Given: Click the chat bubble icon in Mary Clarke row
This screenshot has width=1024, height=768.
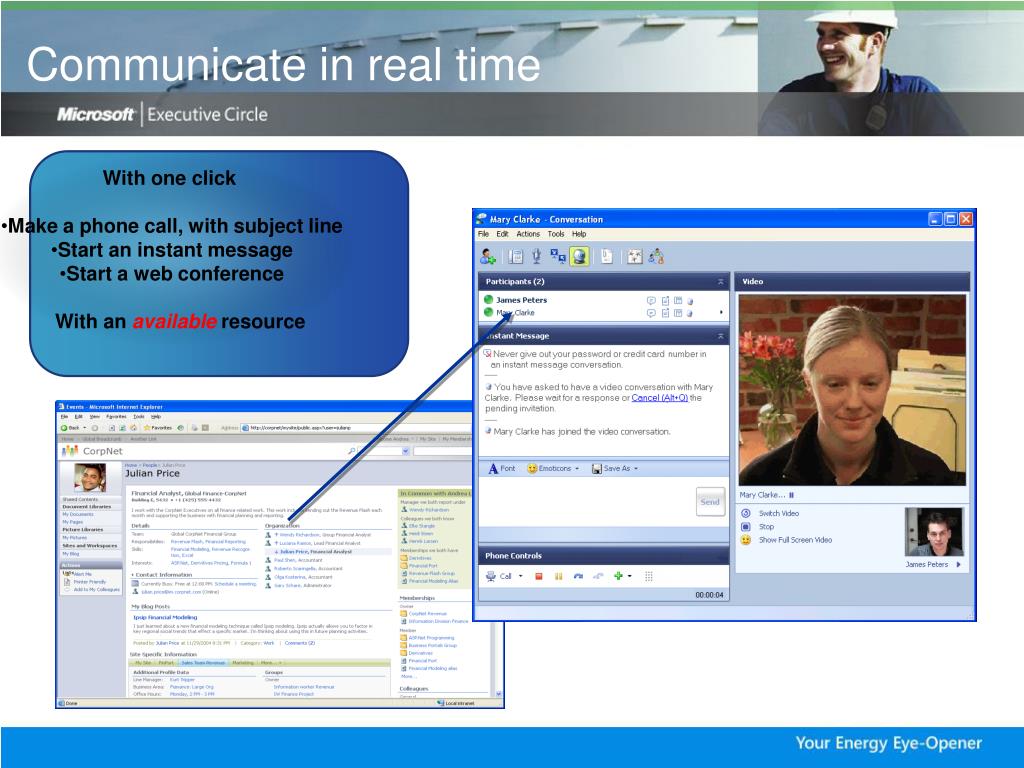Looking at the screenshot, I should pos(651,313).
